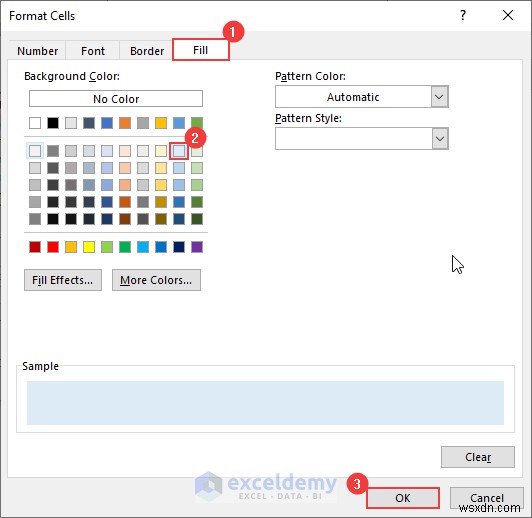Image resolution: width=532 pixels, height=518 pixels.
Task: Select the lightest yellow tint swatch
Action: click(161, 151)
